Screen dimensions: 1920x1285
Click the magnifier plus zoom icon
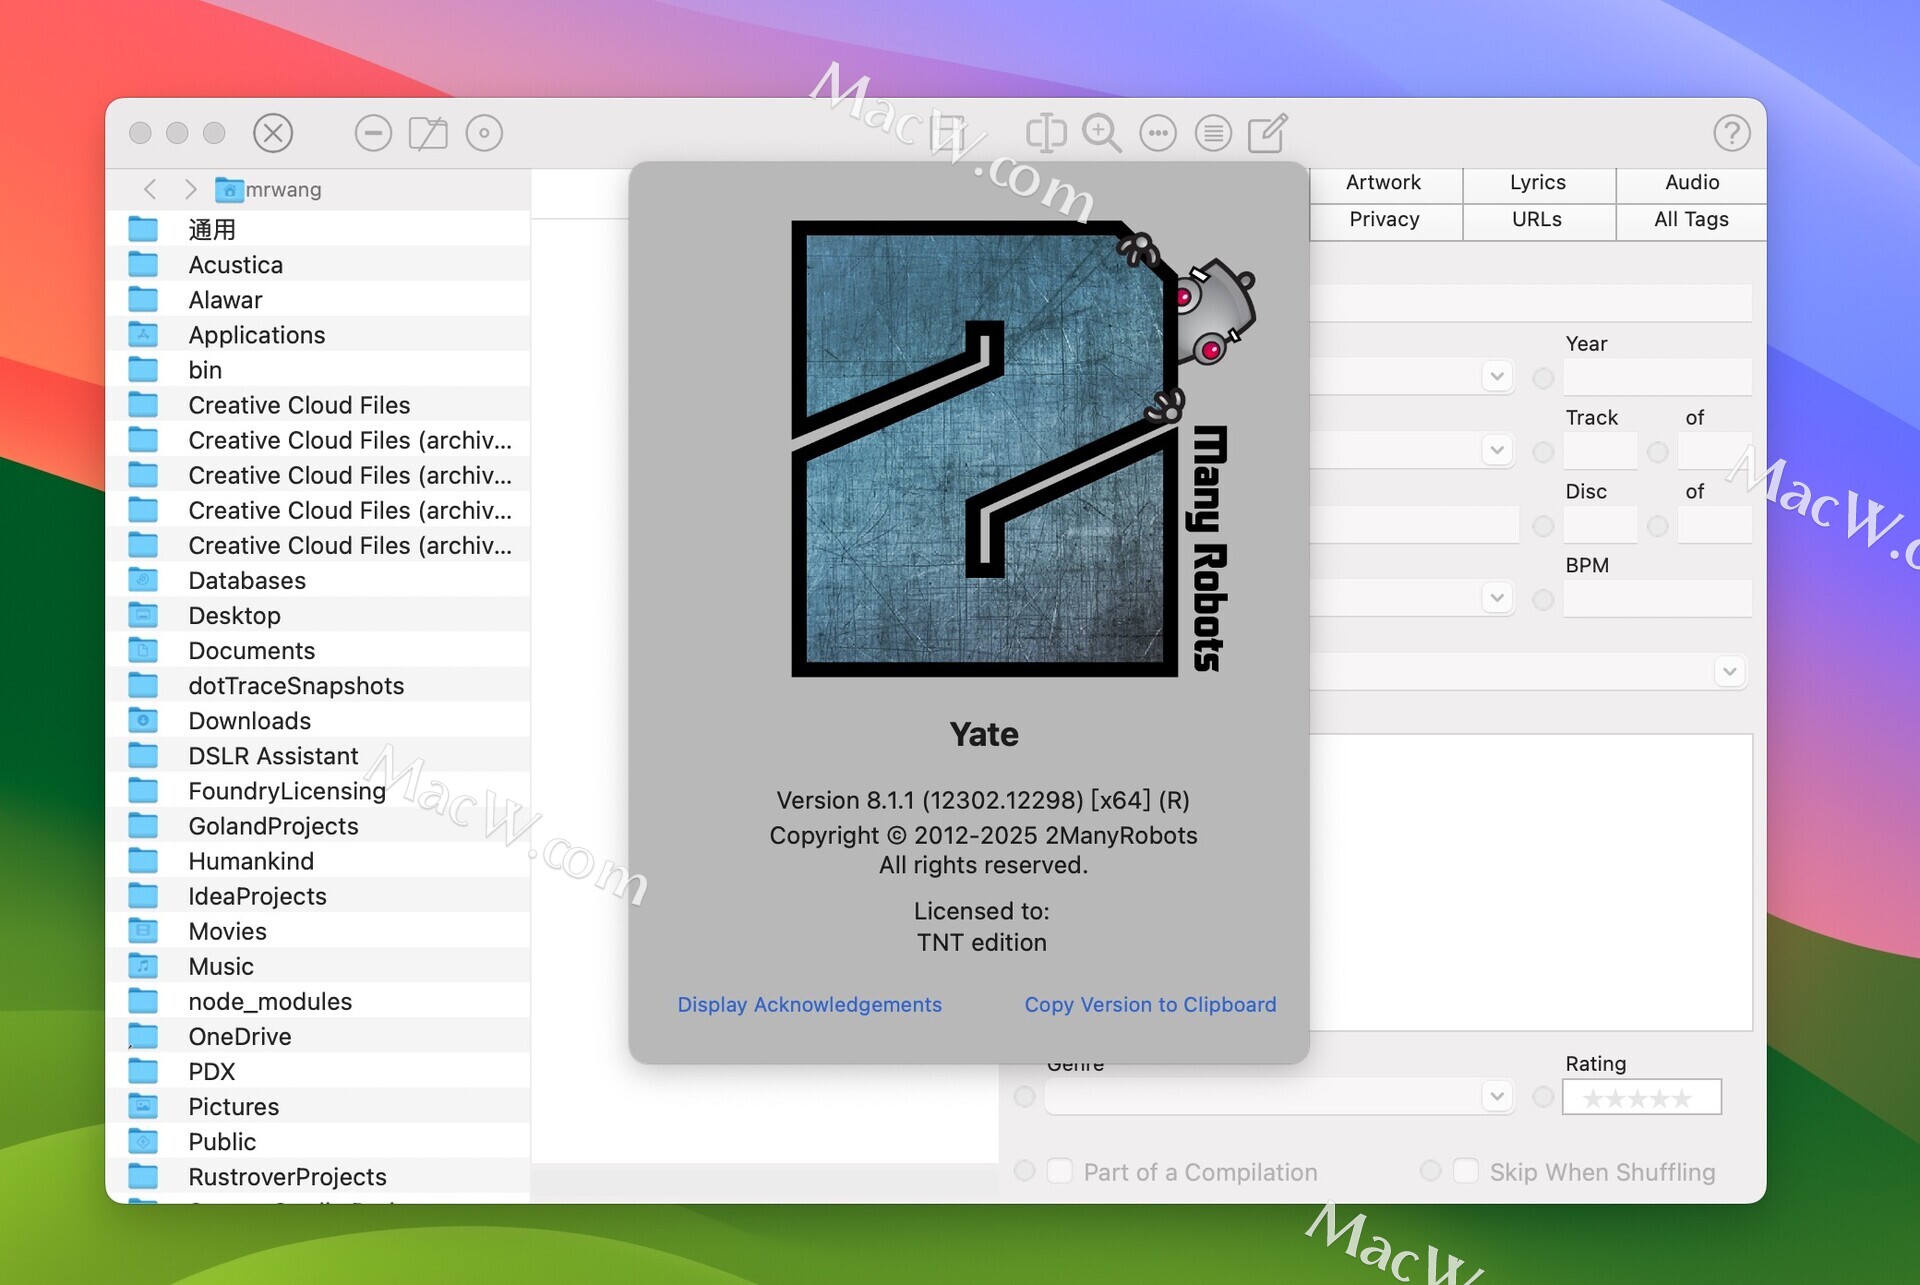(1102, 133)
